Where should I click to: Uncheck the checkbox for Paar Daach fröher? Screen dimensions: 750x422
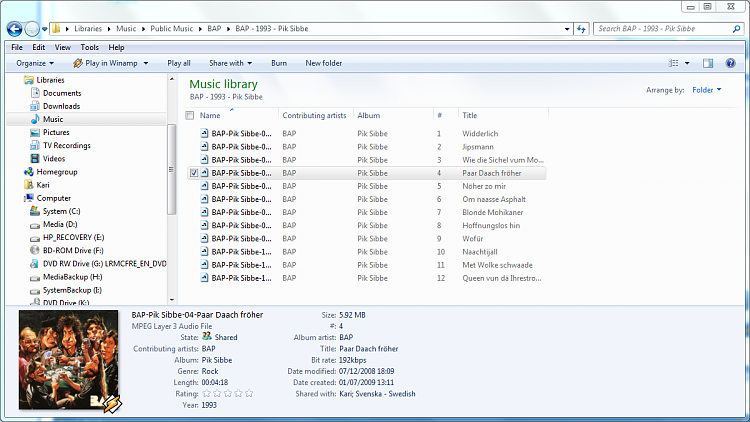point(194,173)
